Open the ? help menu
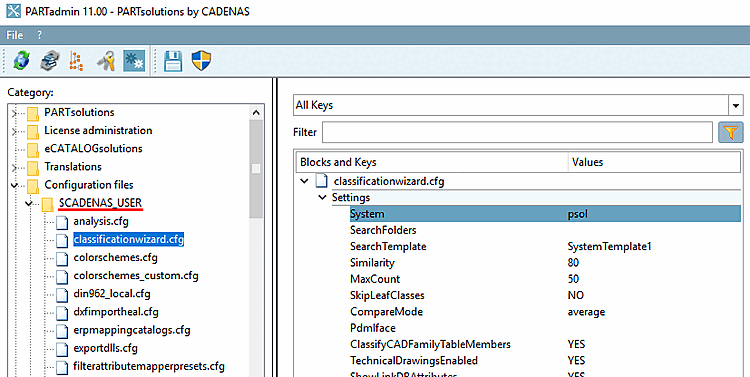This screenshot has height=377, width=750. point(39,35)
